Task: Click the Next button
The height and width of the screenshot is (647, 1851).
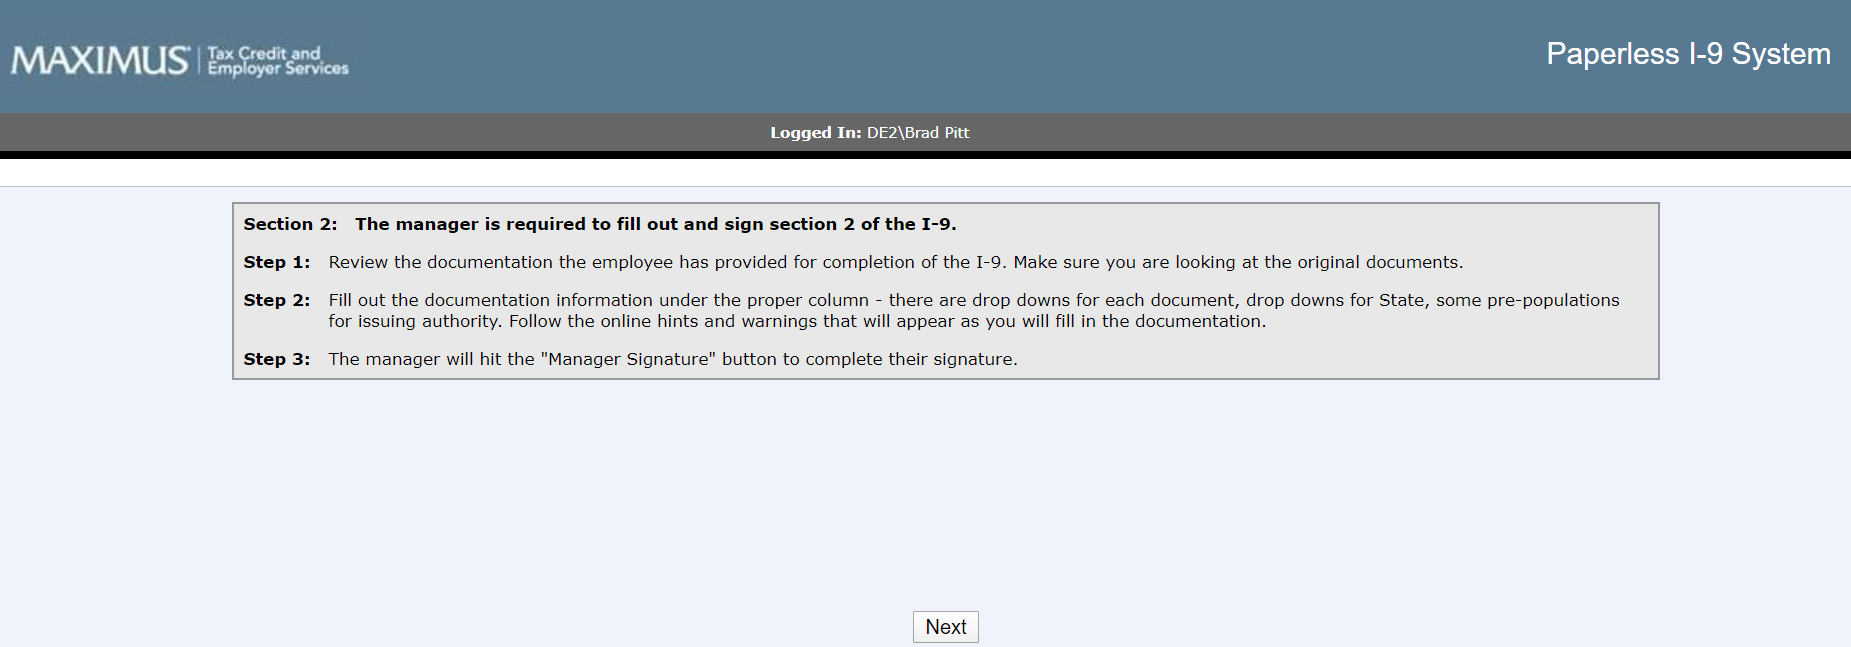Action: point(945,627)
